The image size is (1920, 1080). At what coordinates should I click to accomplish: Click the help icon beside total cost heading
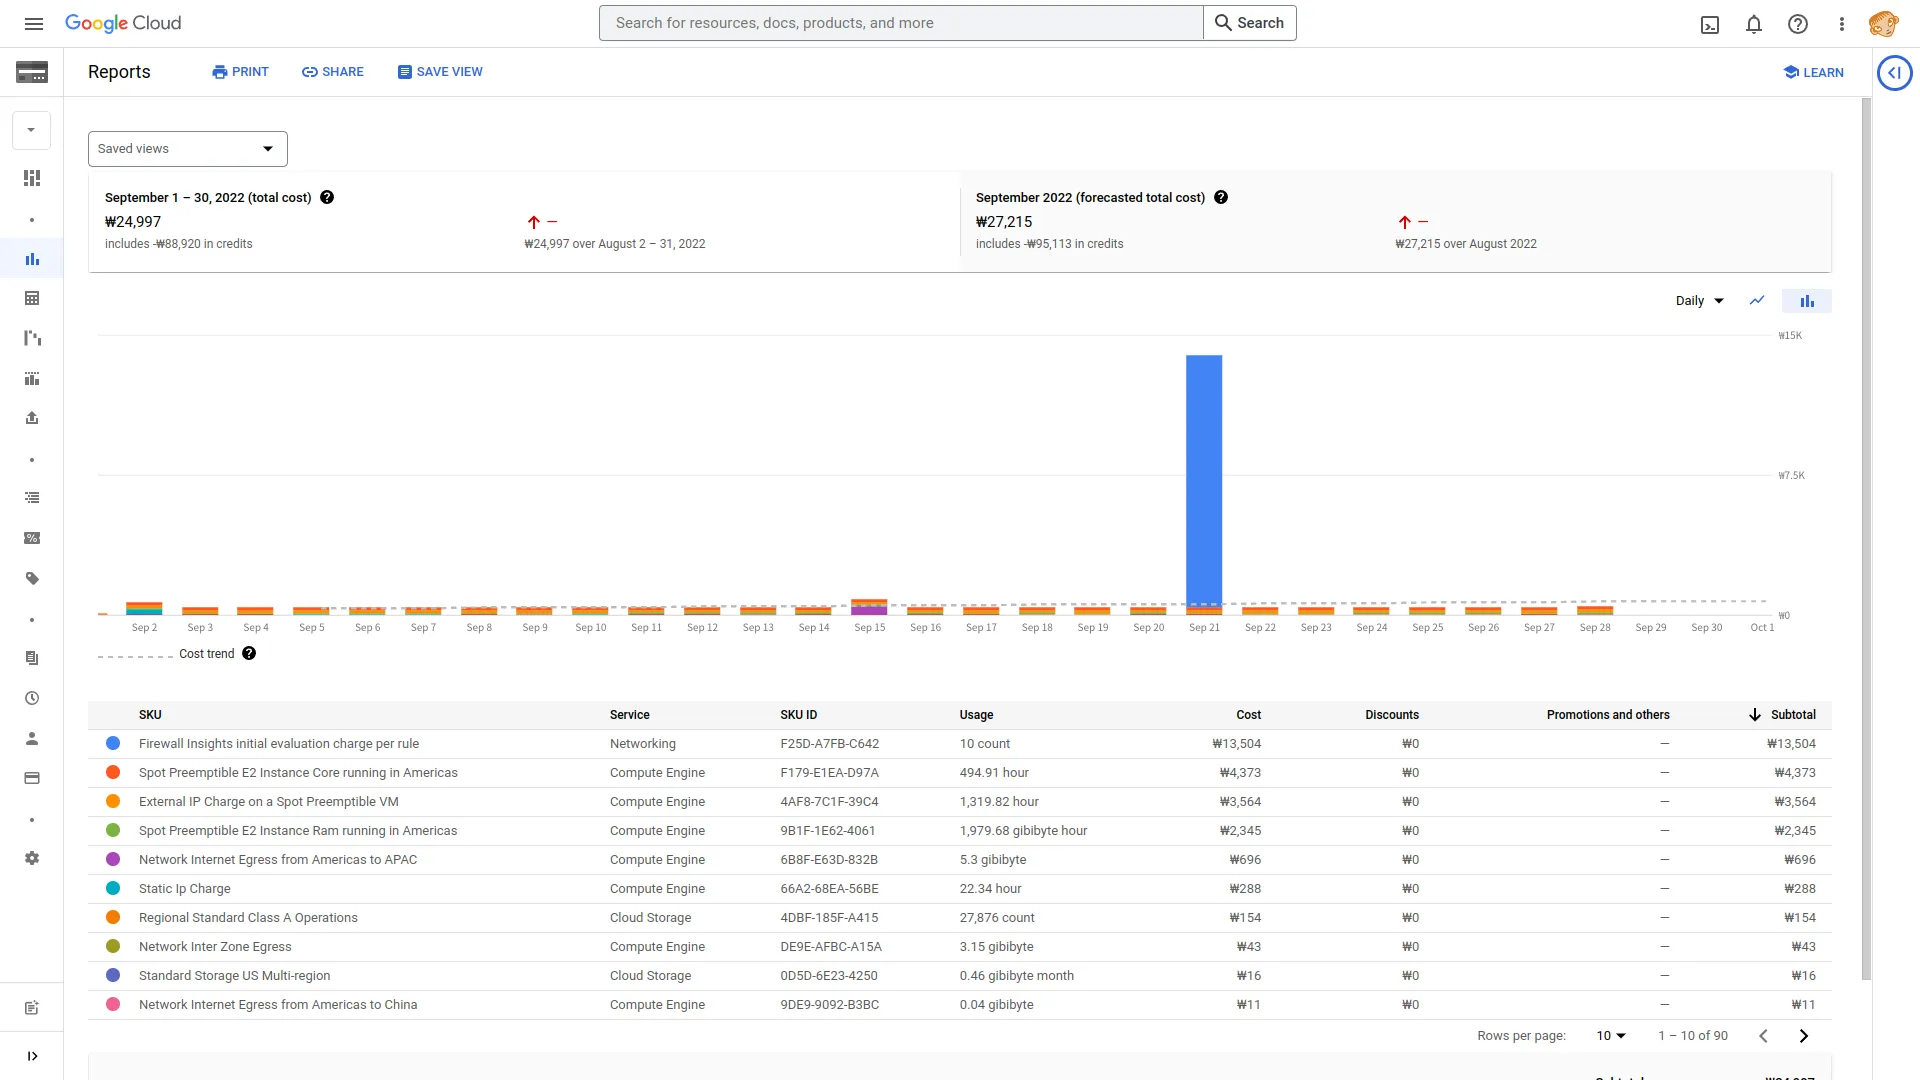coord(327,198)
